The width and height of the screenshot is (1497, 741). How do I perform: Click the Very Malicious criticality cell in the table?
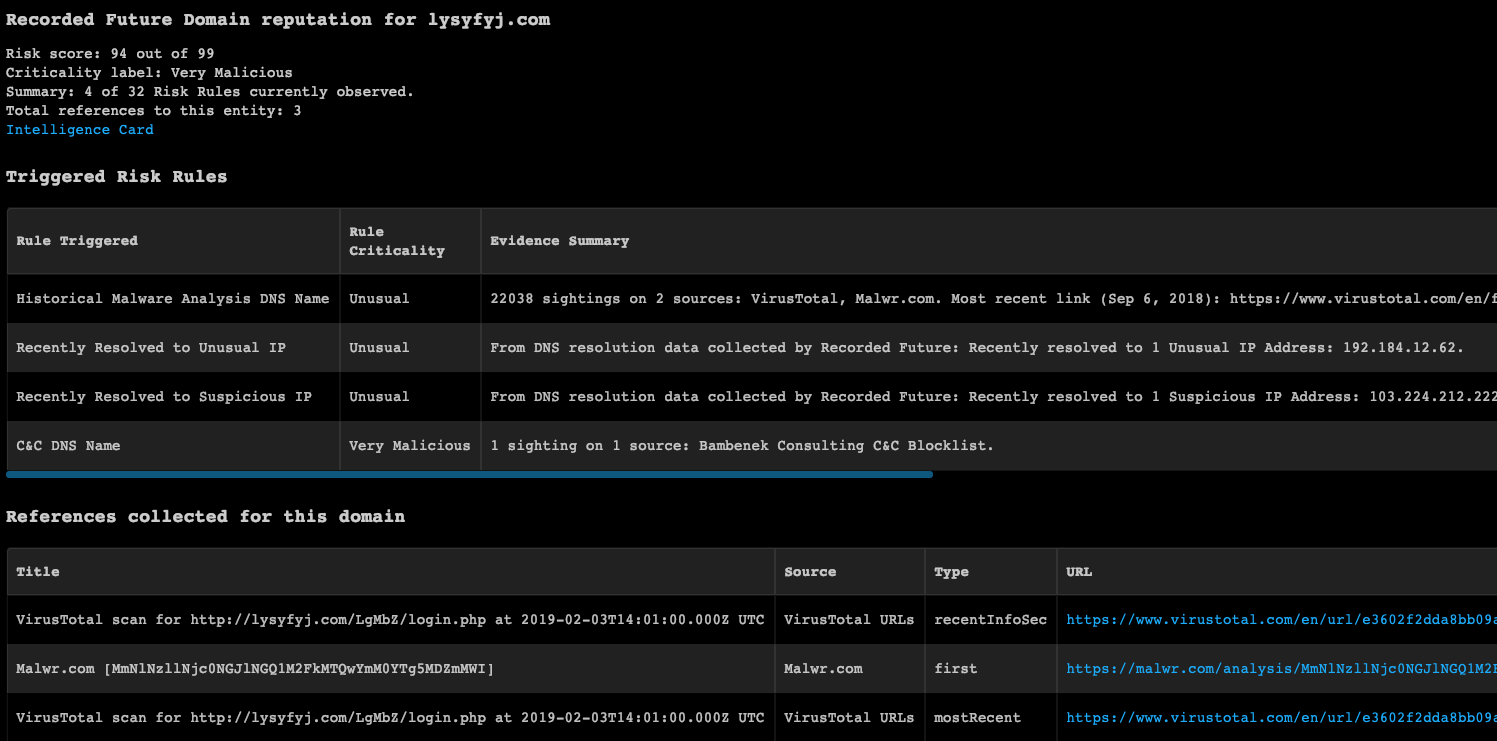(409, 446)
